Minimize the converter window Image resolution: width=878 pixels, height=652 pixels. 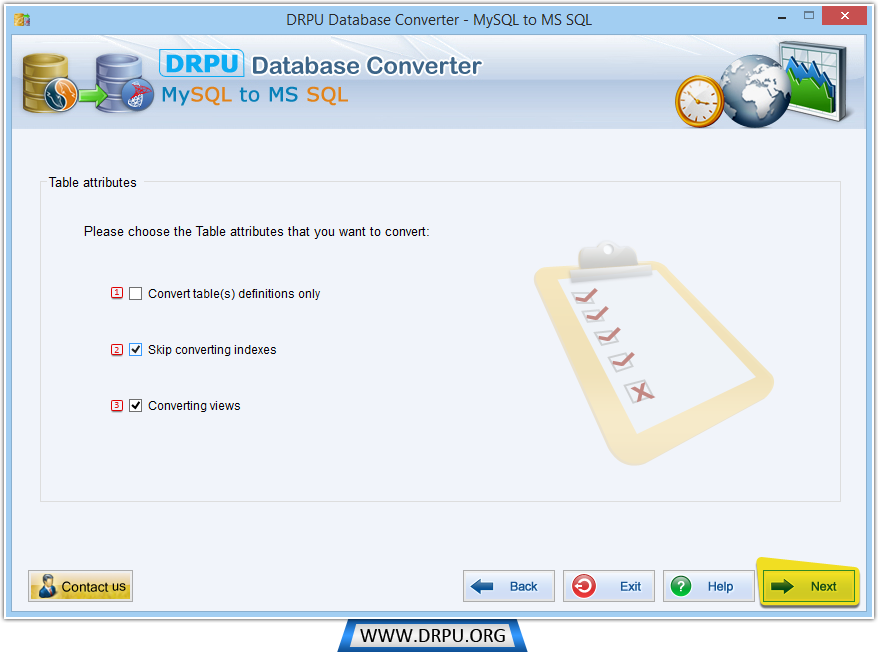(x=782, y=17)
